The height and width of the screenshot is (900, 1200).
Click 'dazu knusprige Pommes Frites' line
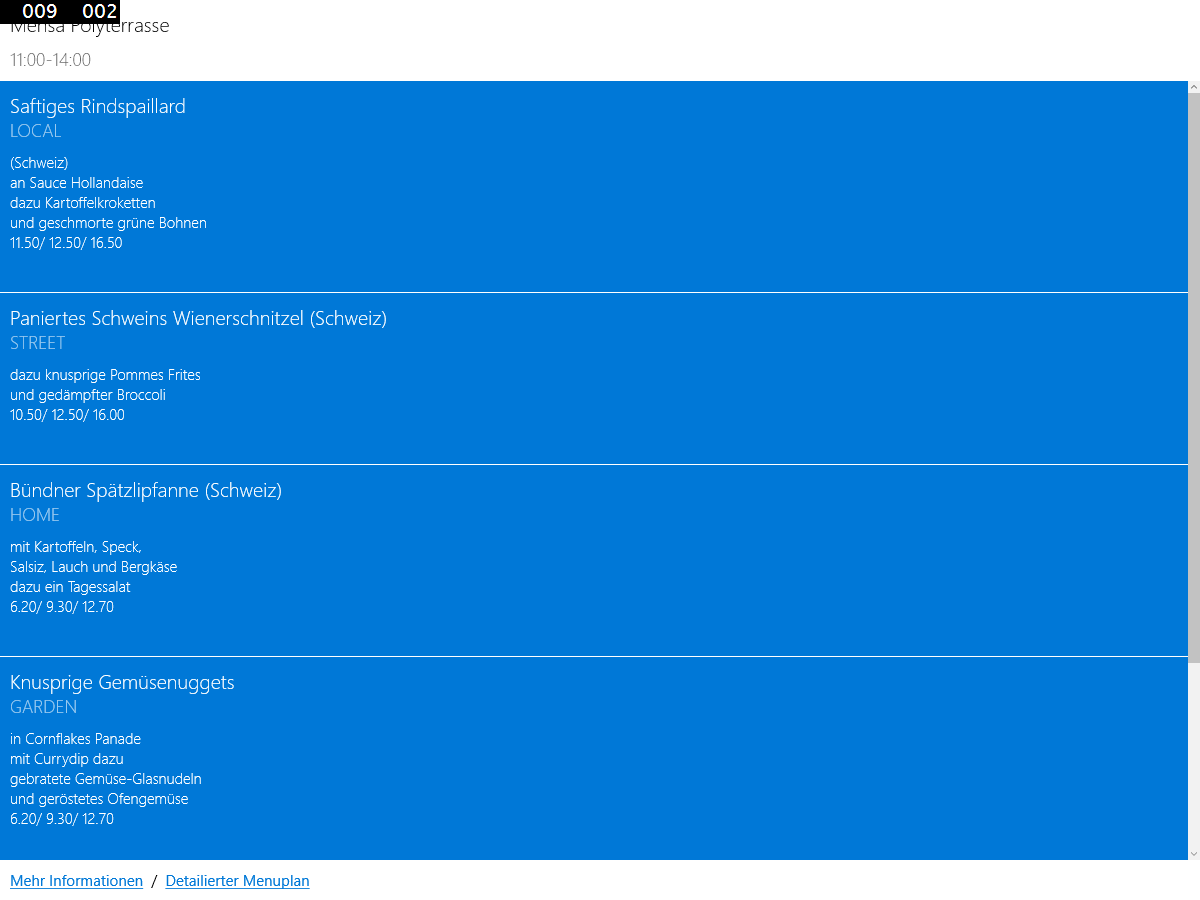pos(105,375)
